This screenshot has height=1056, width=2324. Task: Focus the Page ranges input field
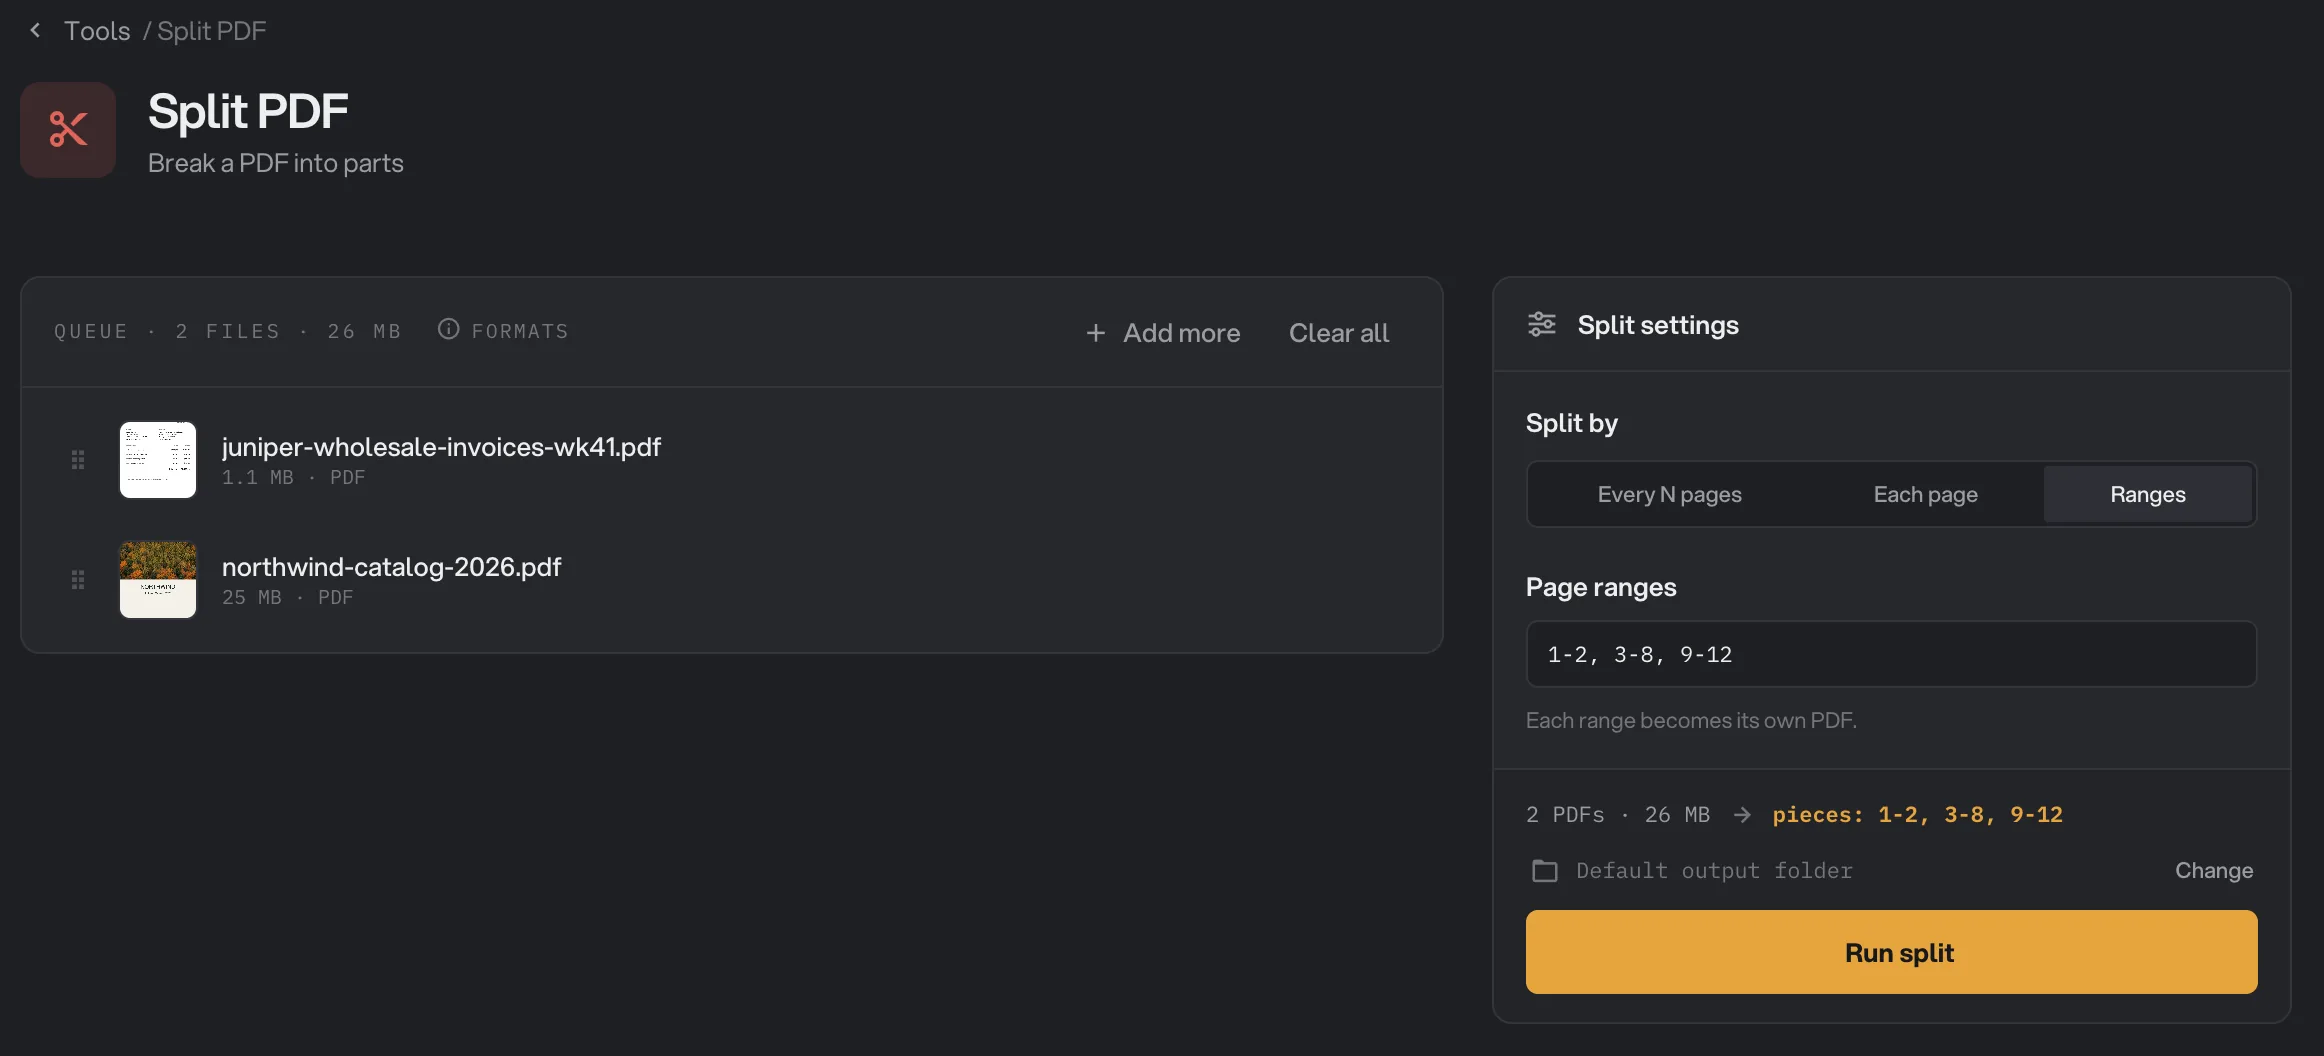click(1891, 654)
